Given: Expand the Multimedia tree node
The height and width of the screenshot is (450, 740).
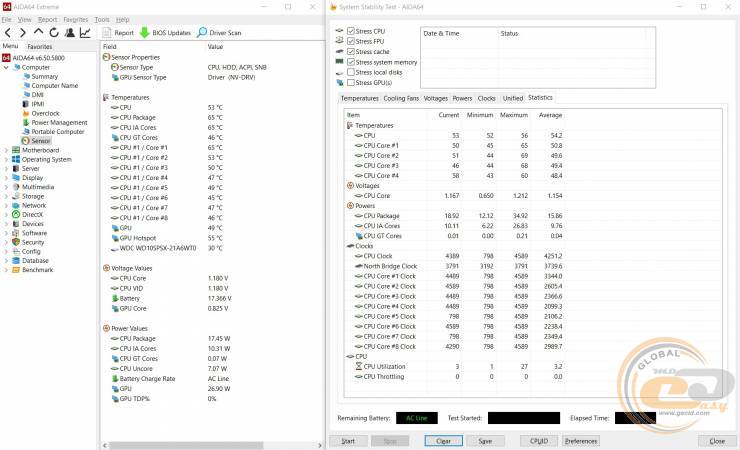Looking at the screenshot, I should click(6, 187).
